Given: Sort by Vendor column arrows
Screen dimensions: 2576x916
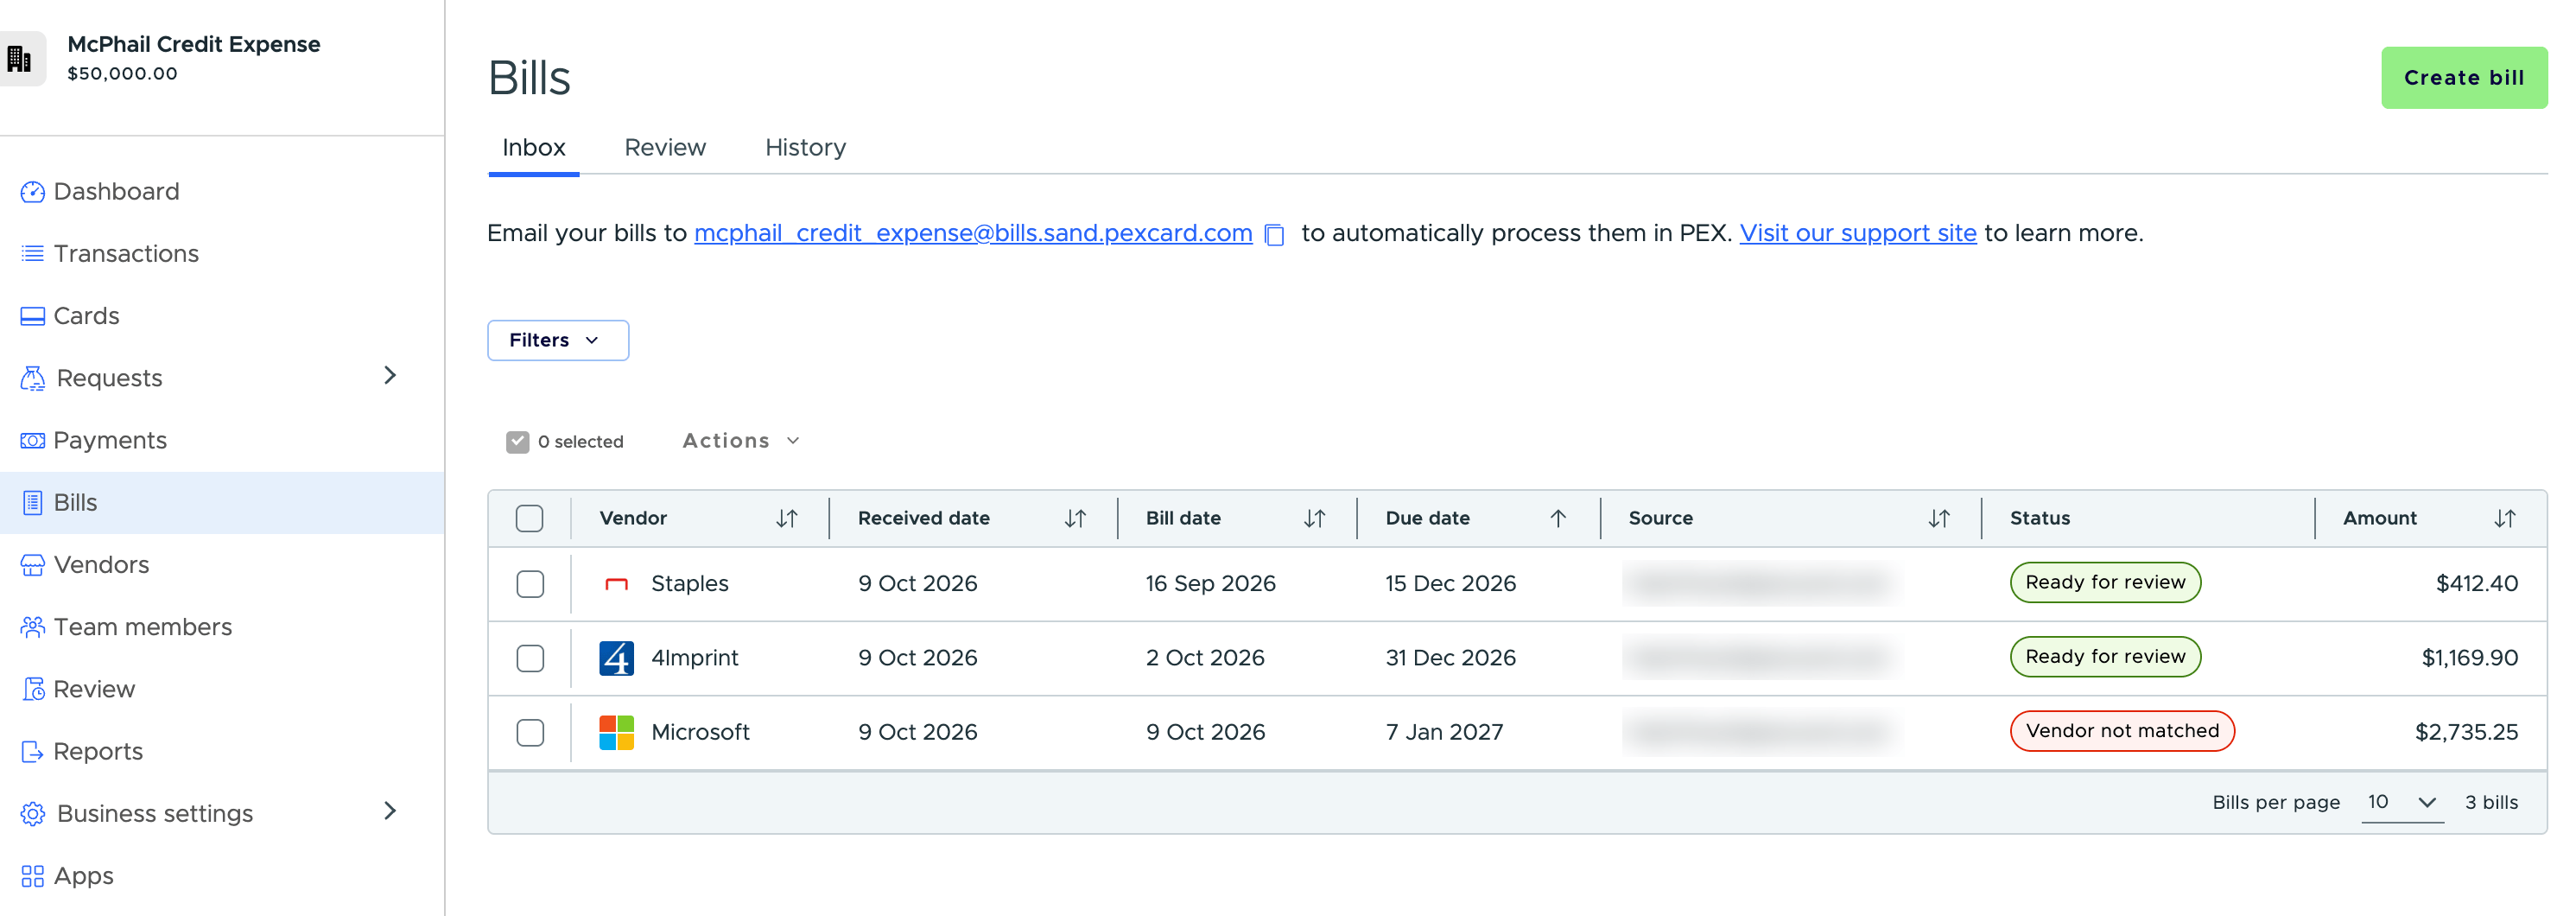Looking at the screenshot, I should pyautogui.click(x=787, y=518).
